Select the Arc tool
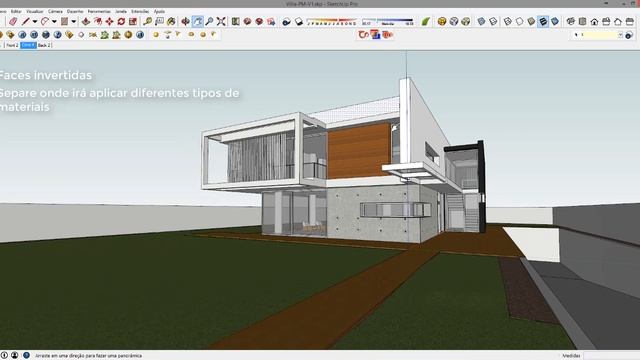 tap(44, 21)
